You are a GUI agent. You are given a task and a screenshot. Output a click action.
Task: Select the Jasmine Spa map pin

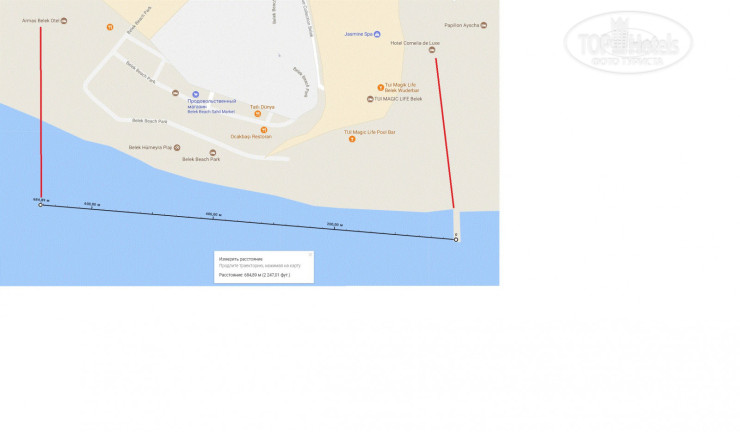377,34
